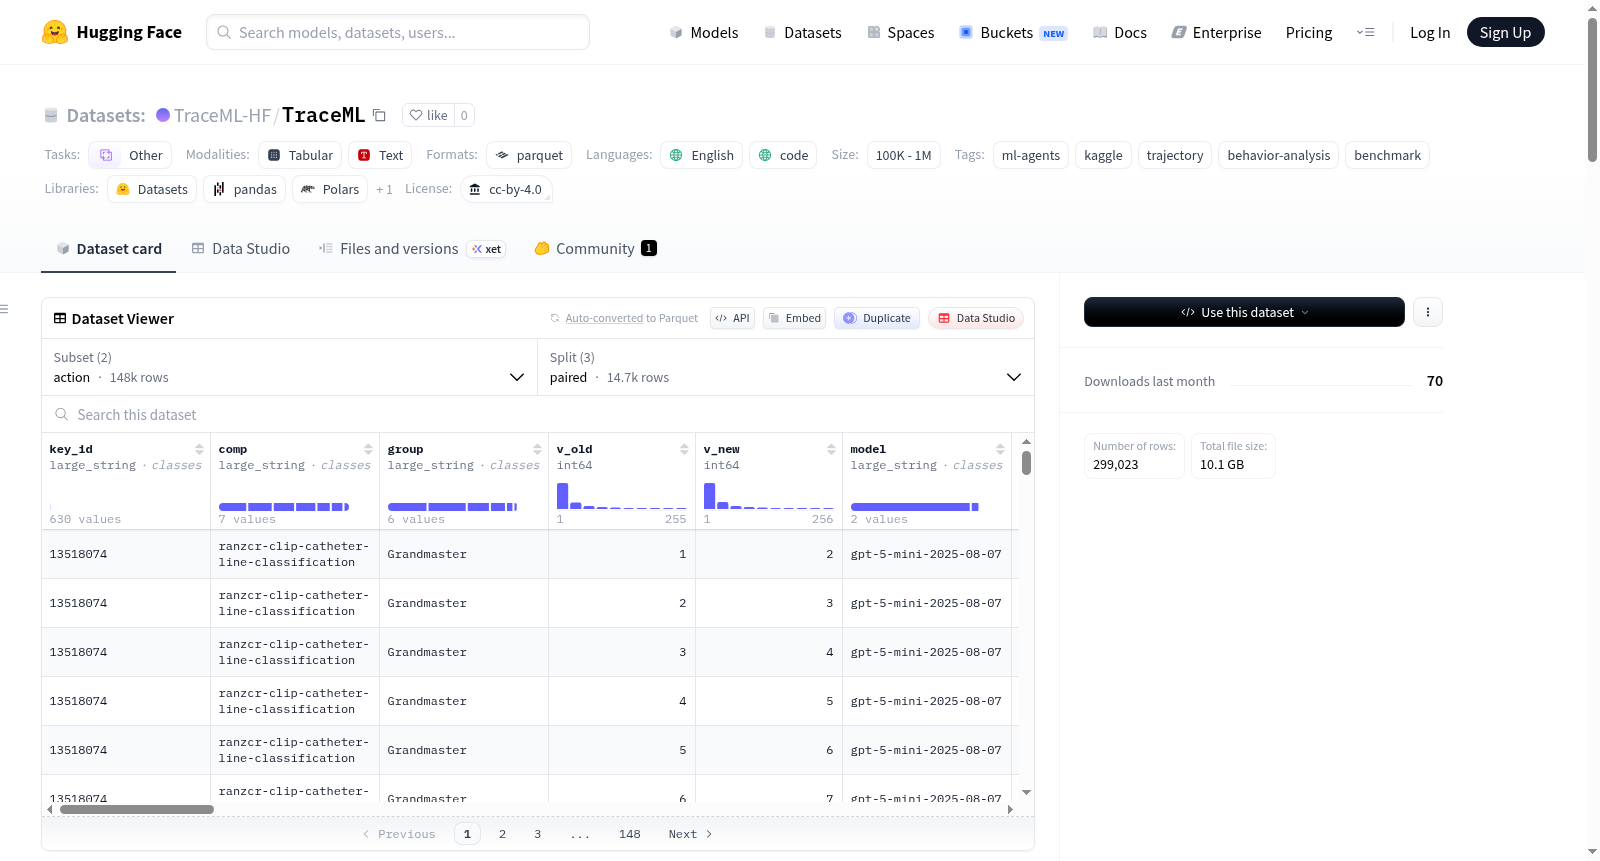Viewport: 1600px width, 861px height.
Task: Switch to the Dataset card tab
Action: coord(108,249)
